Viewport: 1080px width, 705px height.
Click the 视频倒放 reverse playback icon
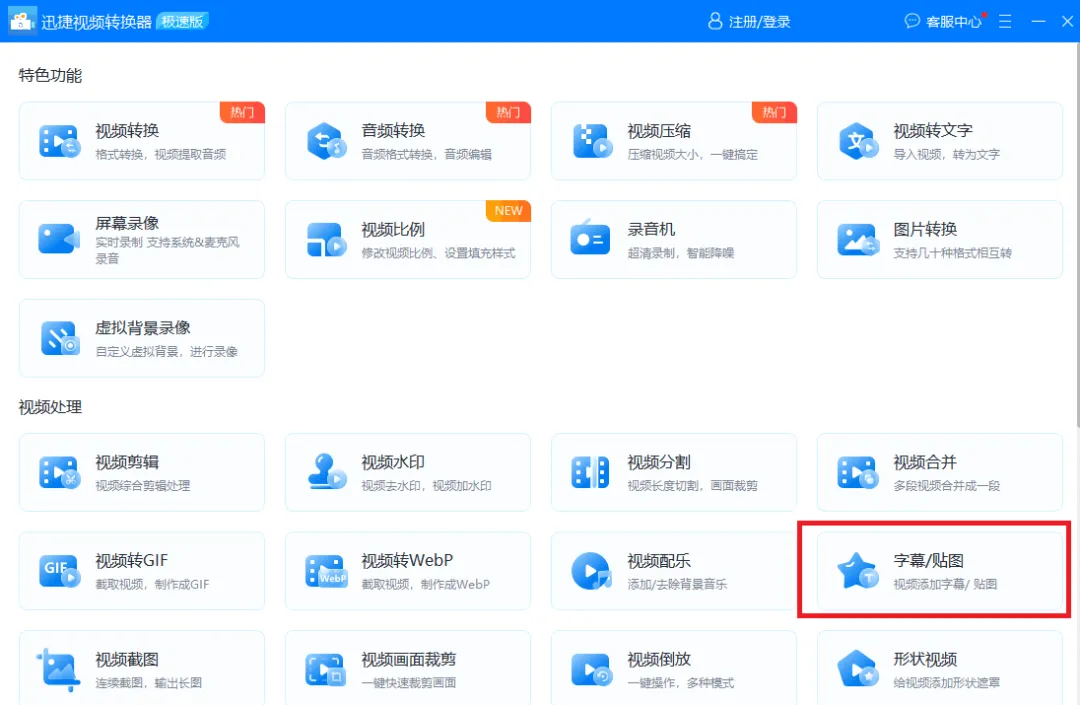click(x=592, y=669)
